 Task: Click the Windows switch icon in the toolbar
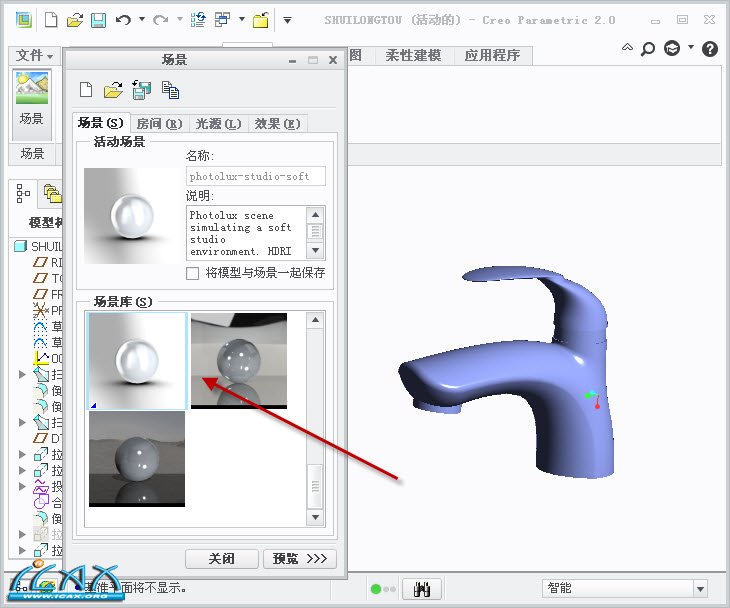click(x=223, y=20)
